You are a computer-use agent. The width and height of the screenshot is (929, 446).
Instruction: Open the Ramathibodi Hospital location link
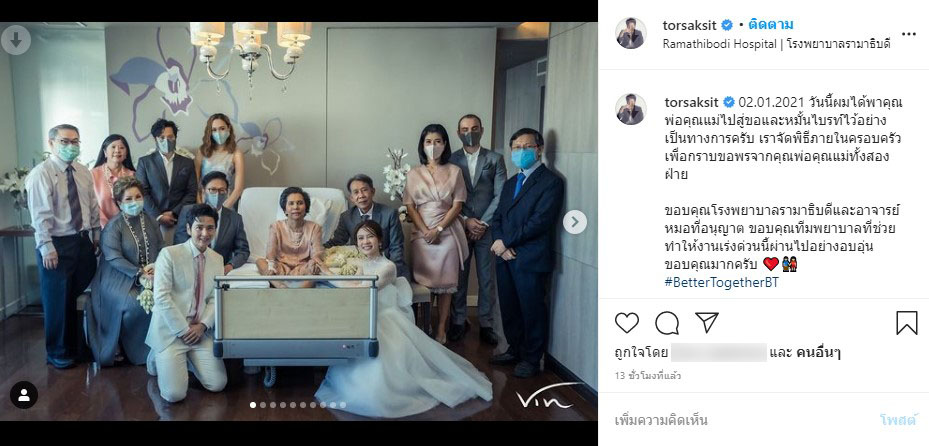[x=776, y=44]
